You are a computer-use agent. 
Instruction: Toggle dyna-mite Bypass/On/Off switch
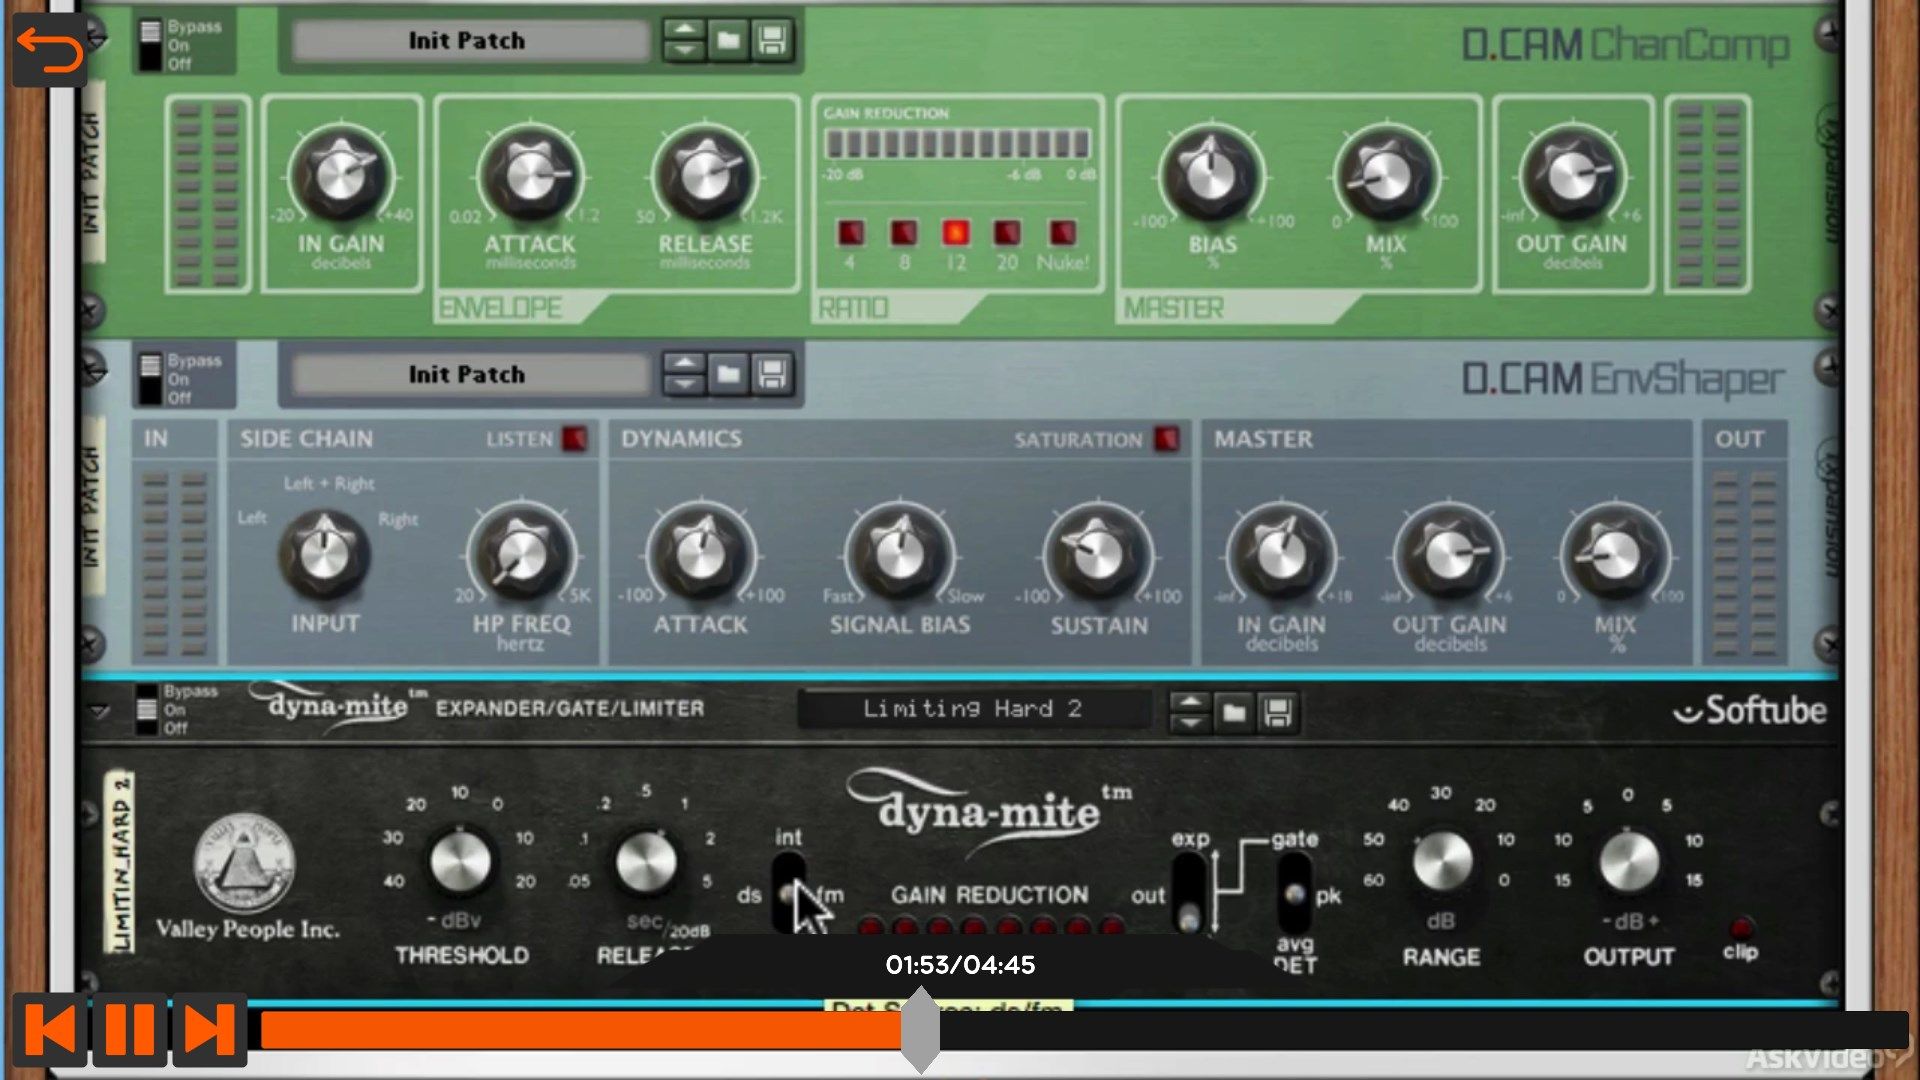[x=146, y=709]
